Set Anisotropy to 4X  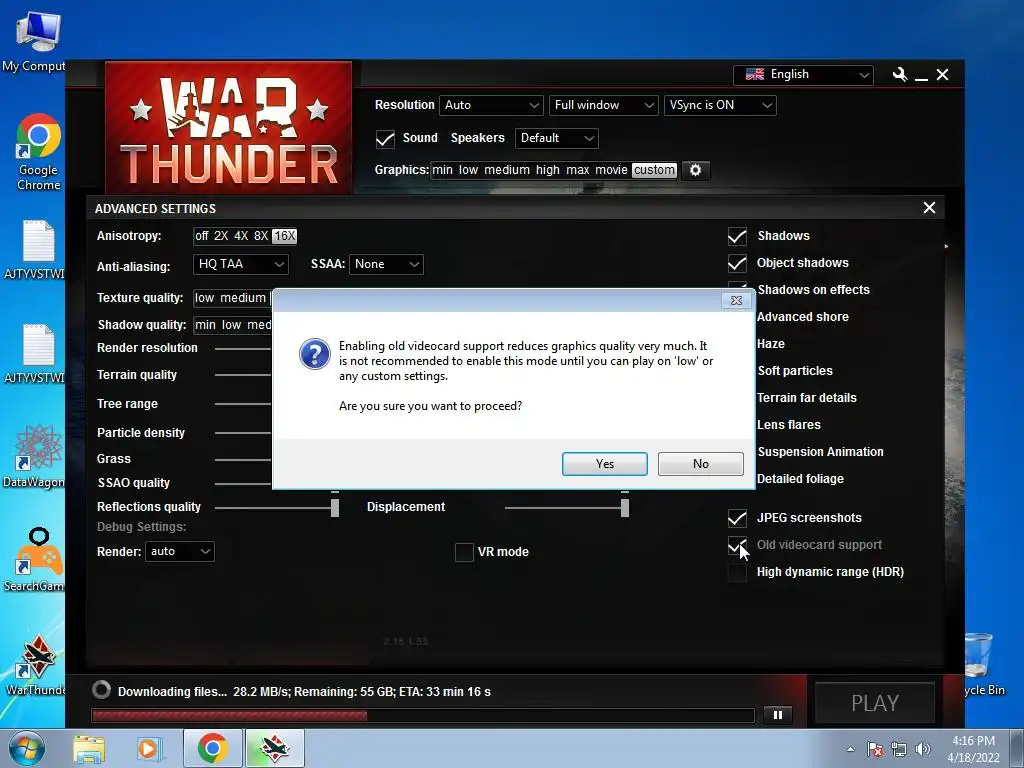click(x=241, y=236)
